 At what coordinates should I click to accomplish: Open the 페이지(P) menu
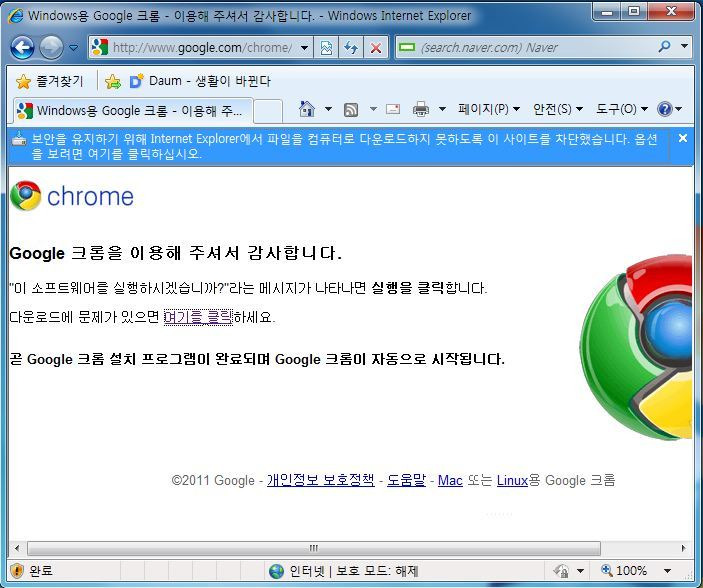coord(489,109)
